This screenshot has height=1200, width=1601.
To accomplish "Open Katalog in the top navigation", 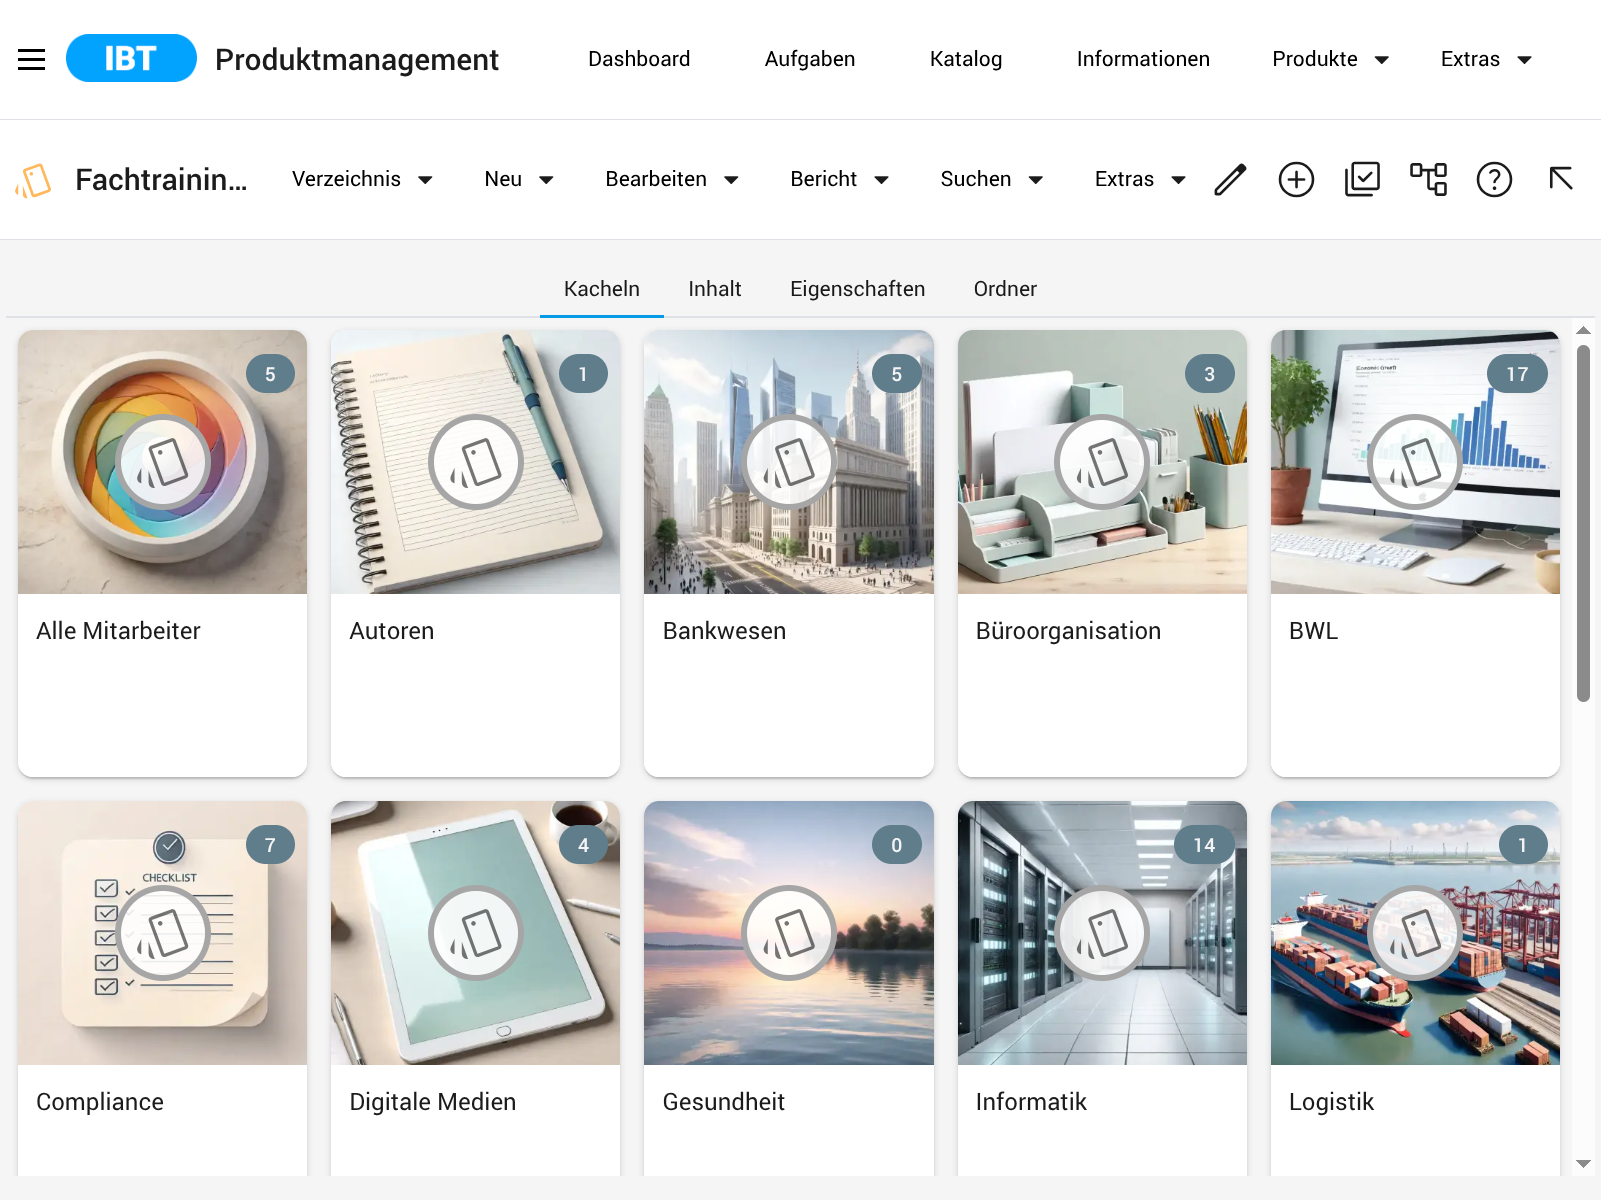I will [x=966, y=59].
